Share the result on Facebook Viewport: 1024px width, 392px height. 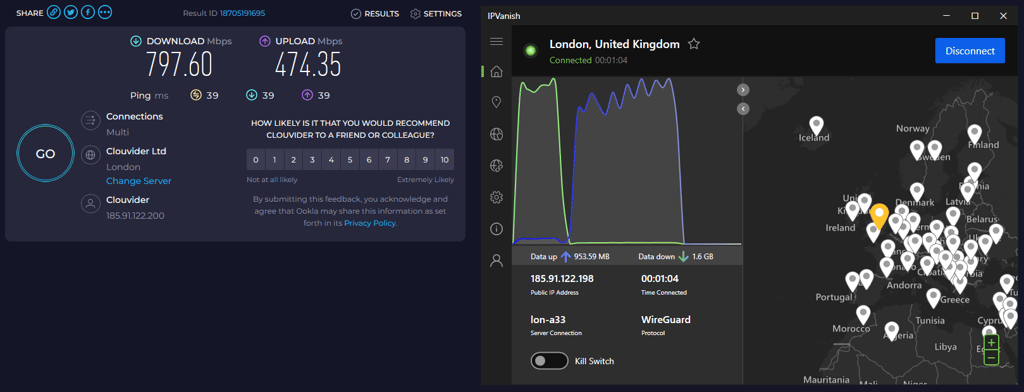pos(89,13)
